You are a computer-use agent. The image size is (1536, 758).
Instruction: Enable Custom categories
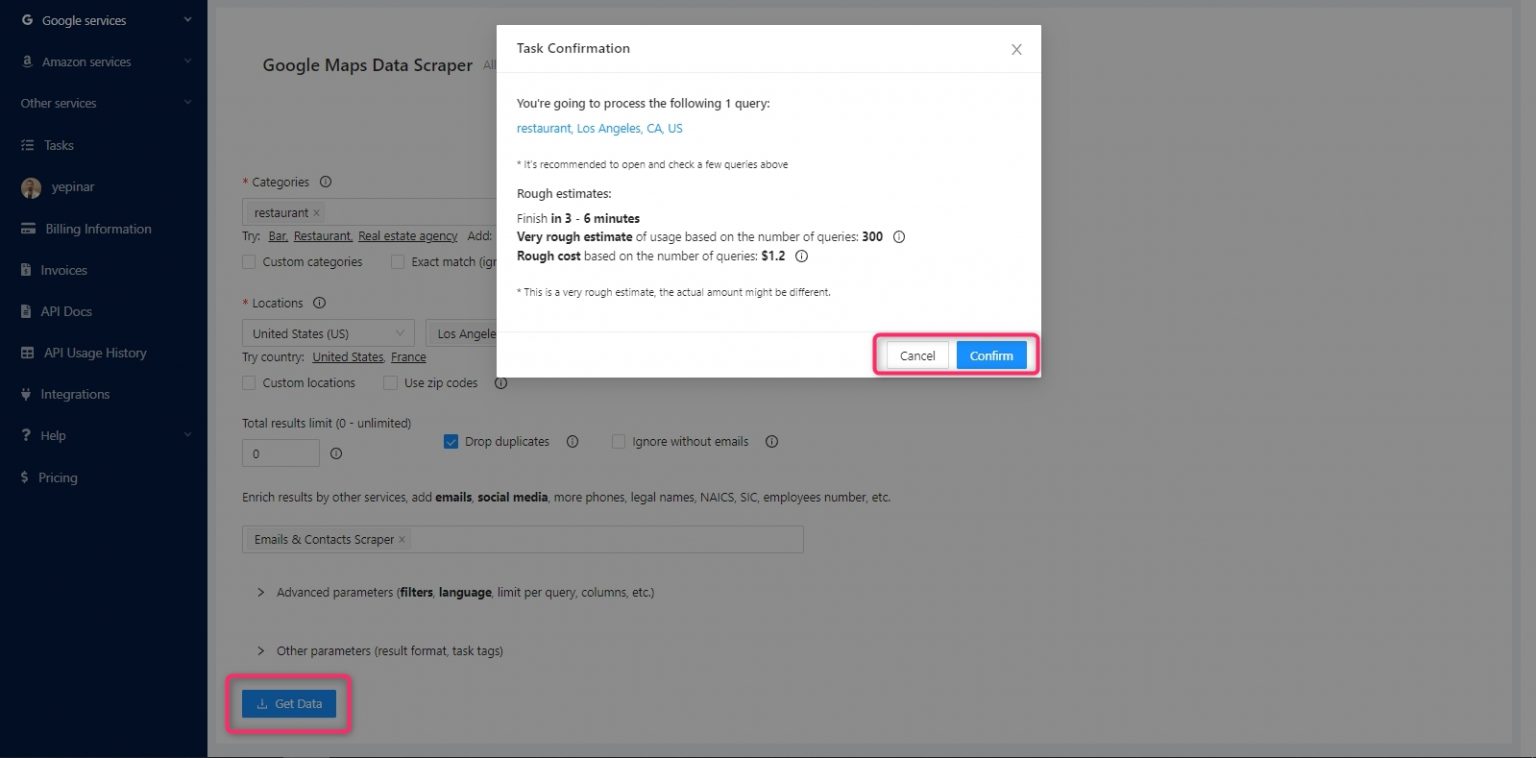pyautogui.click(x=248, y=261)
